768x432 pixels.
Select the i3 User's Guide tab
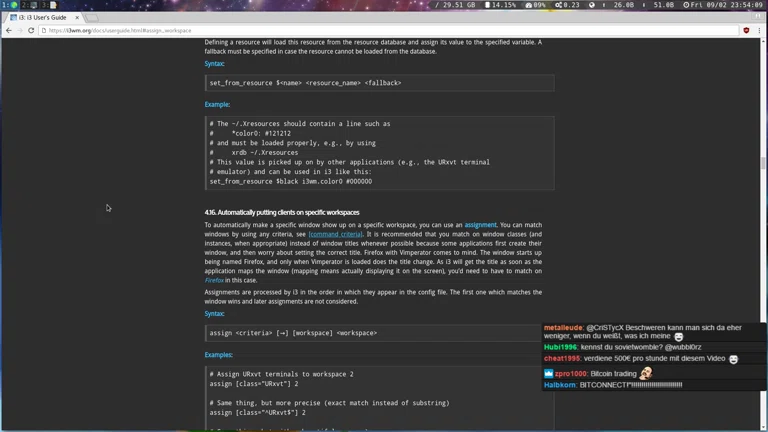pos(42,17)
